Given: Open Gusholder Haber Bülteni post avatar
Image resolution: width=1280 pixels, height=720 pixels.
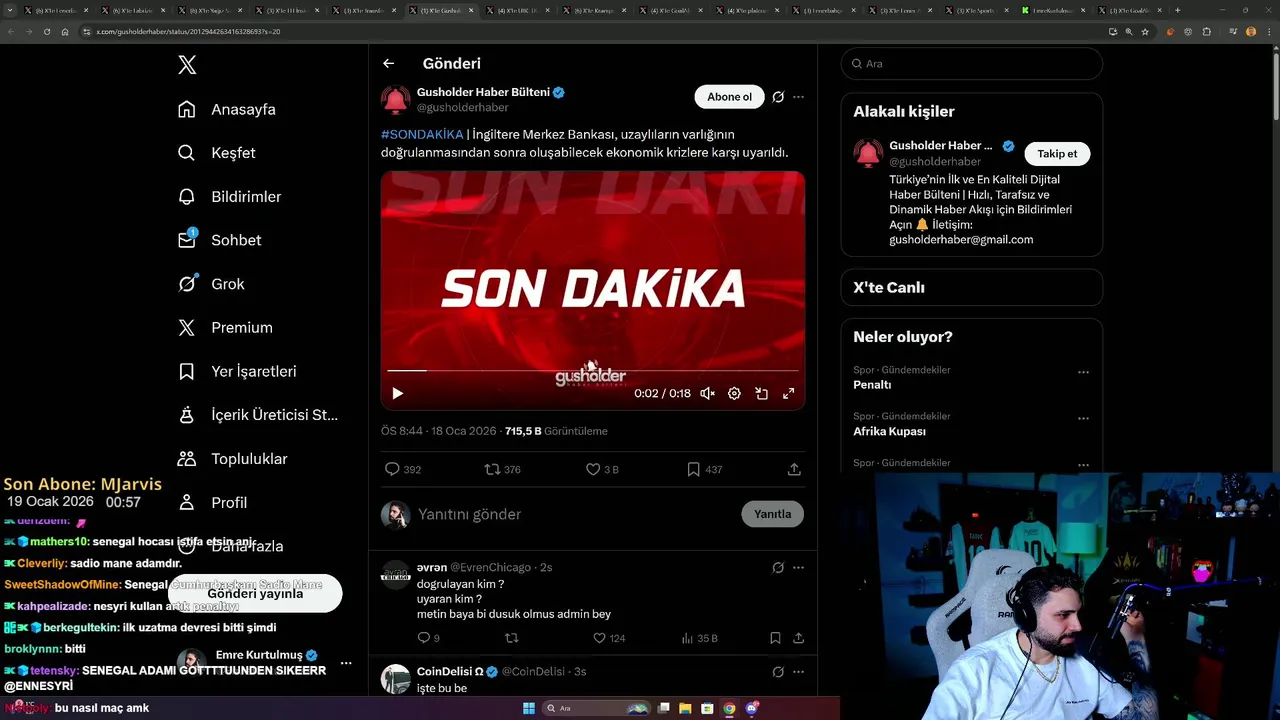Looking at the screenshot, I should tap(396, 100).
